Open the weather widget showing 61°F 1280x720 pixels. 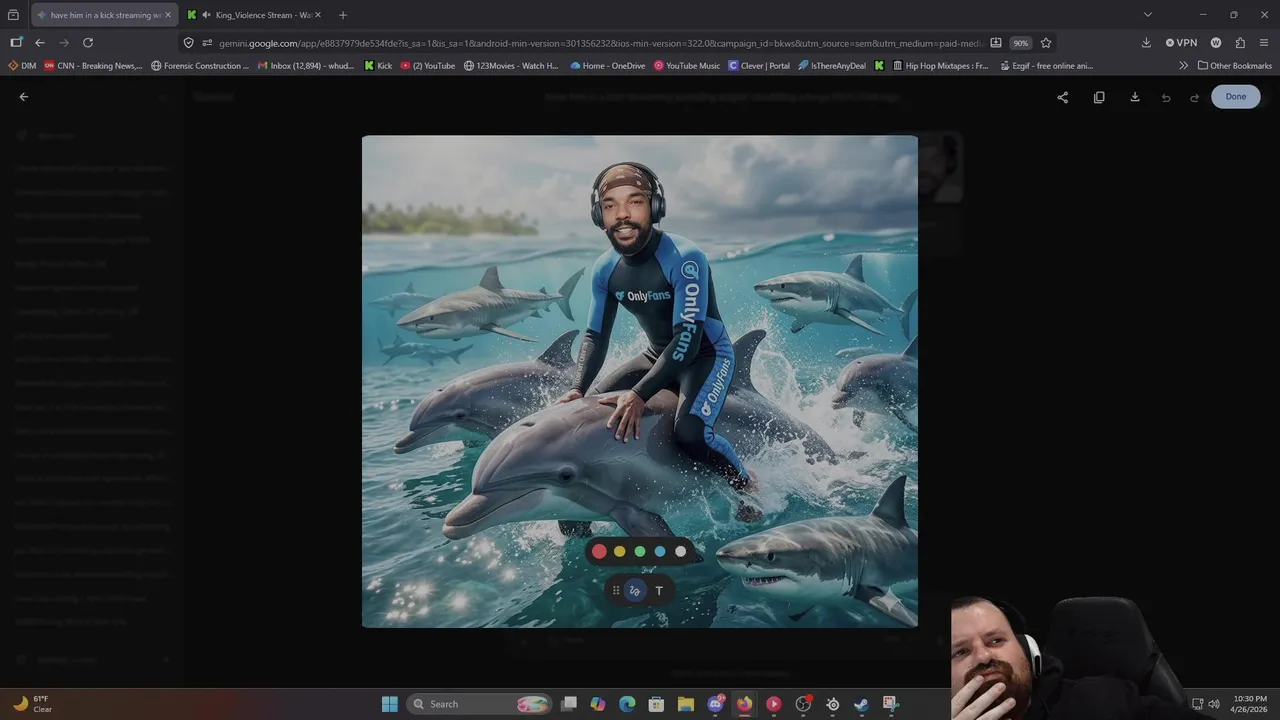coord(32,704)
